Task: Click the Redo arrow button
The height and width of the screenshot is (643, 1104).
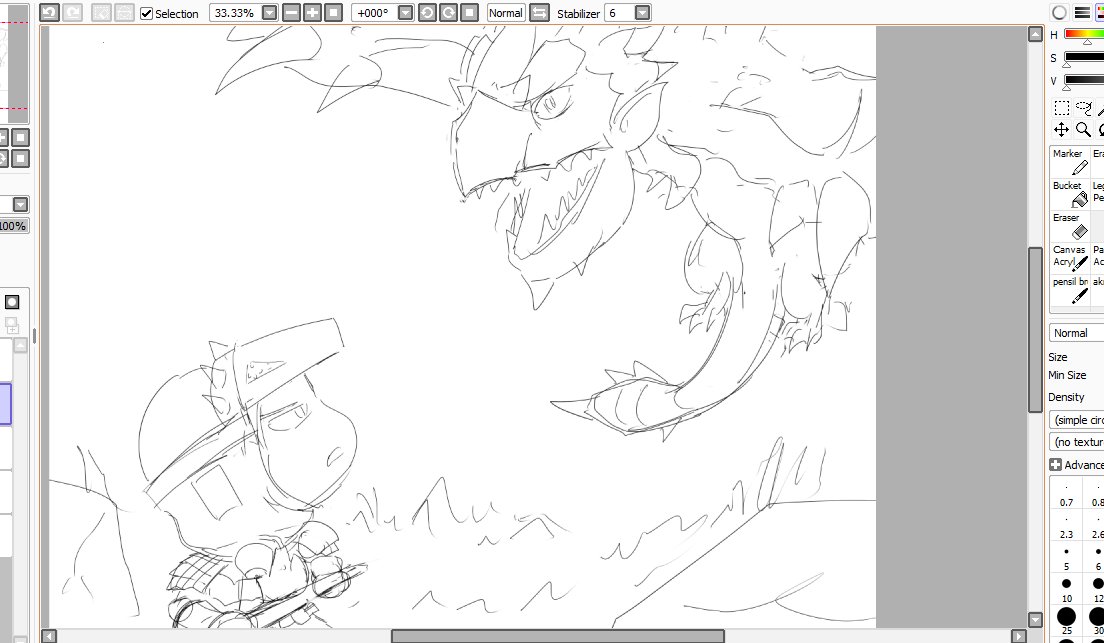Action: (72, 13)
